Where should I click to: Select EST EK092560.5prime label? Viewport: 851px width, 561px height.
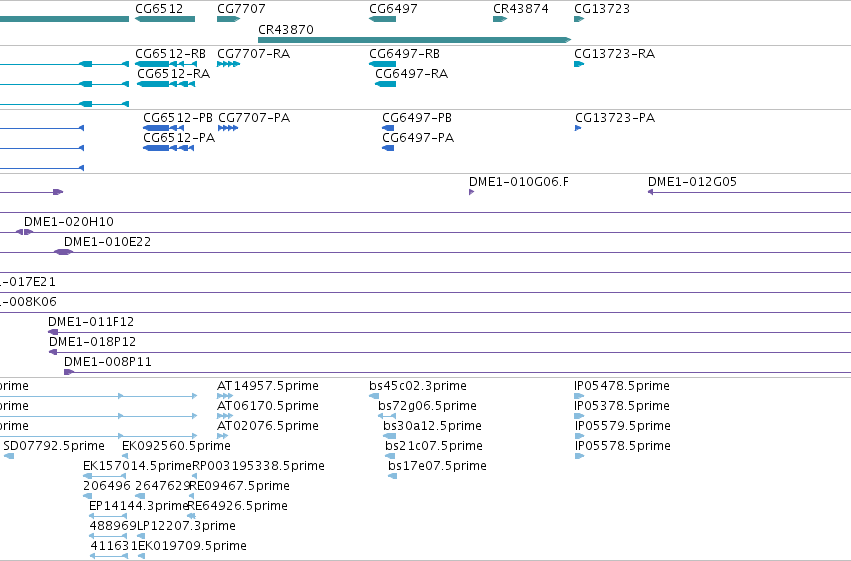176,446
